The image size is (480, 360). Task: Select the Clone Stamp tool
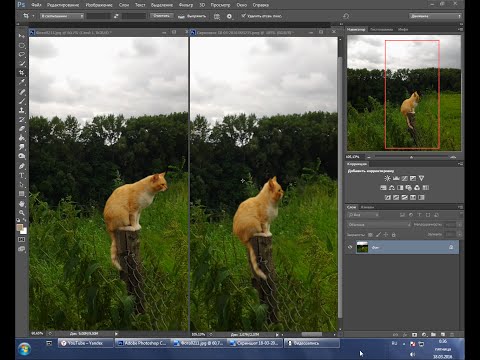click(x=22, y=110)
